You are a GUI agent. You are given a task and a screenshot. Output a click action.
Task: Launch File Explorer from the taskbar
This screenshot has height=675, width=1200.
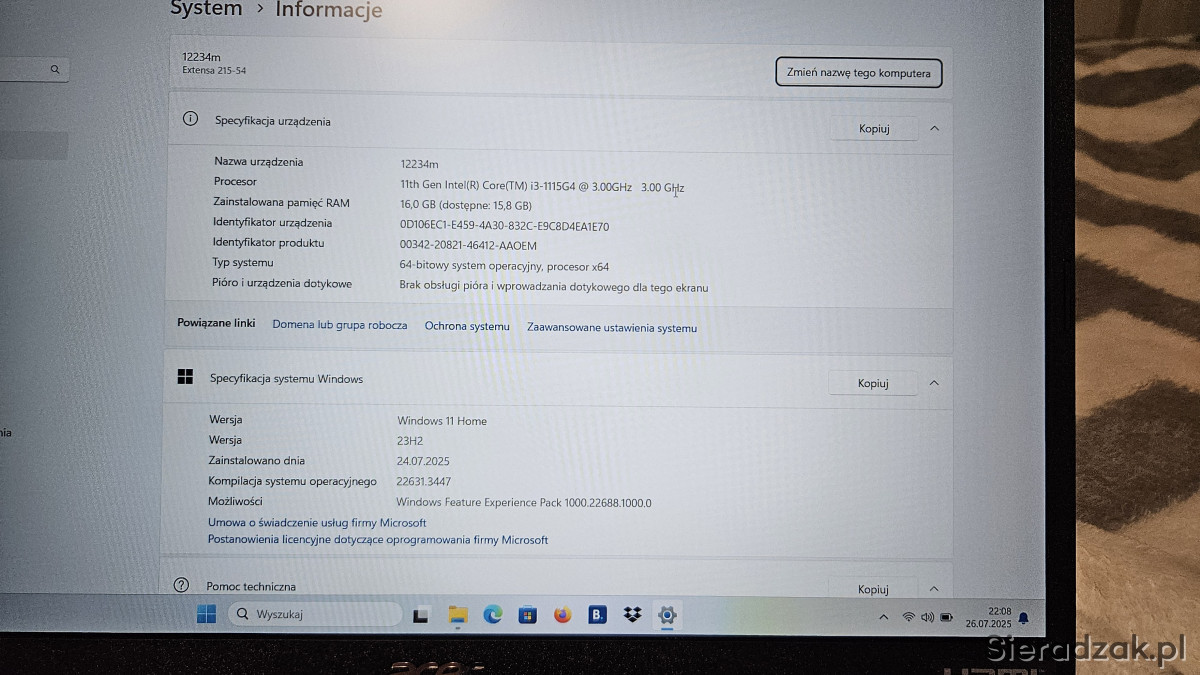(x=457, y=615)
